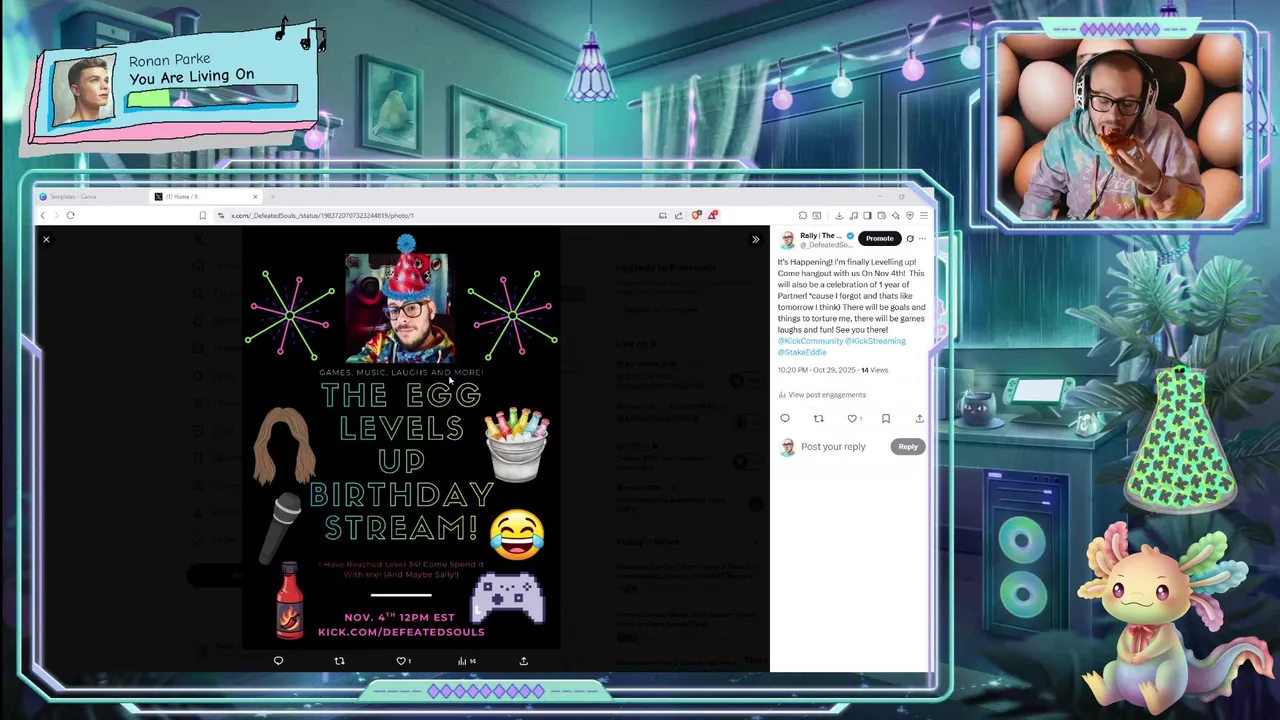Toggle the browser sidebar panel icon

(x=867, y=215)
